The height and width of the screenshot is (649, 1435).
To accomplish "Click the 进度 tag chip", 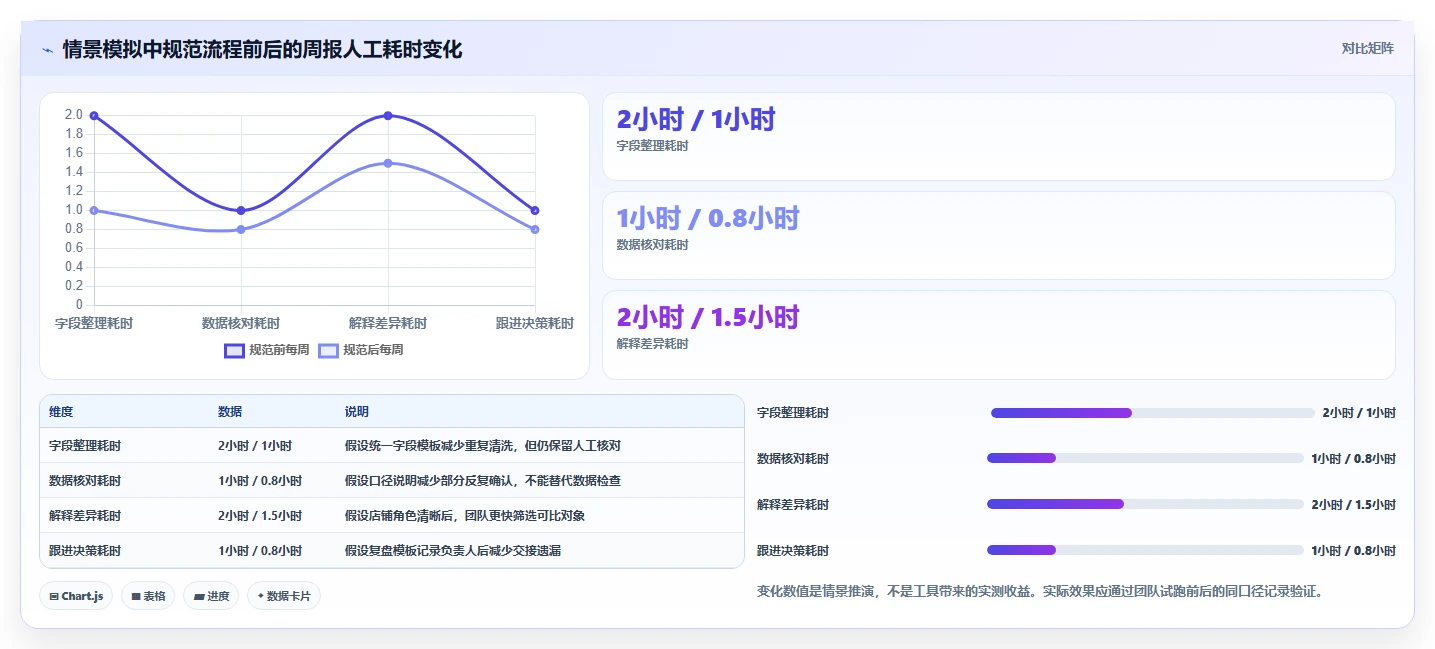I will (211, 596).
